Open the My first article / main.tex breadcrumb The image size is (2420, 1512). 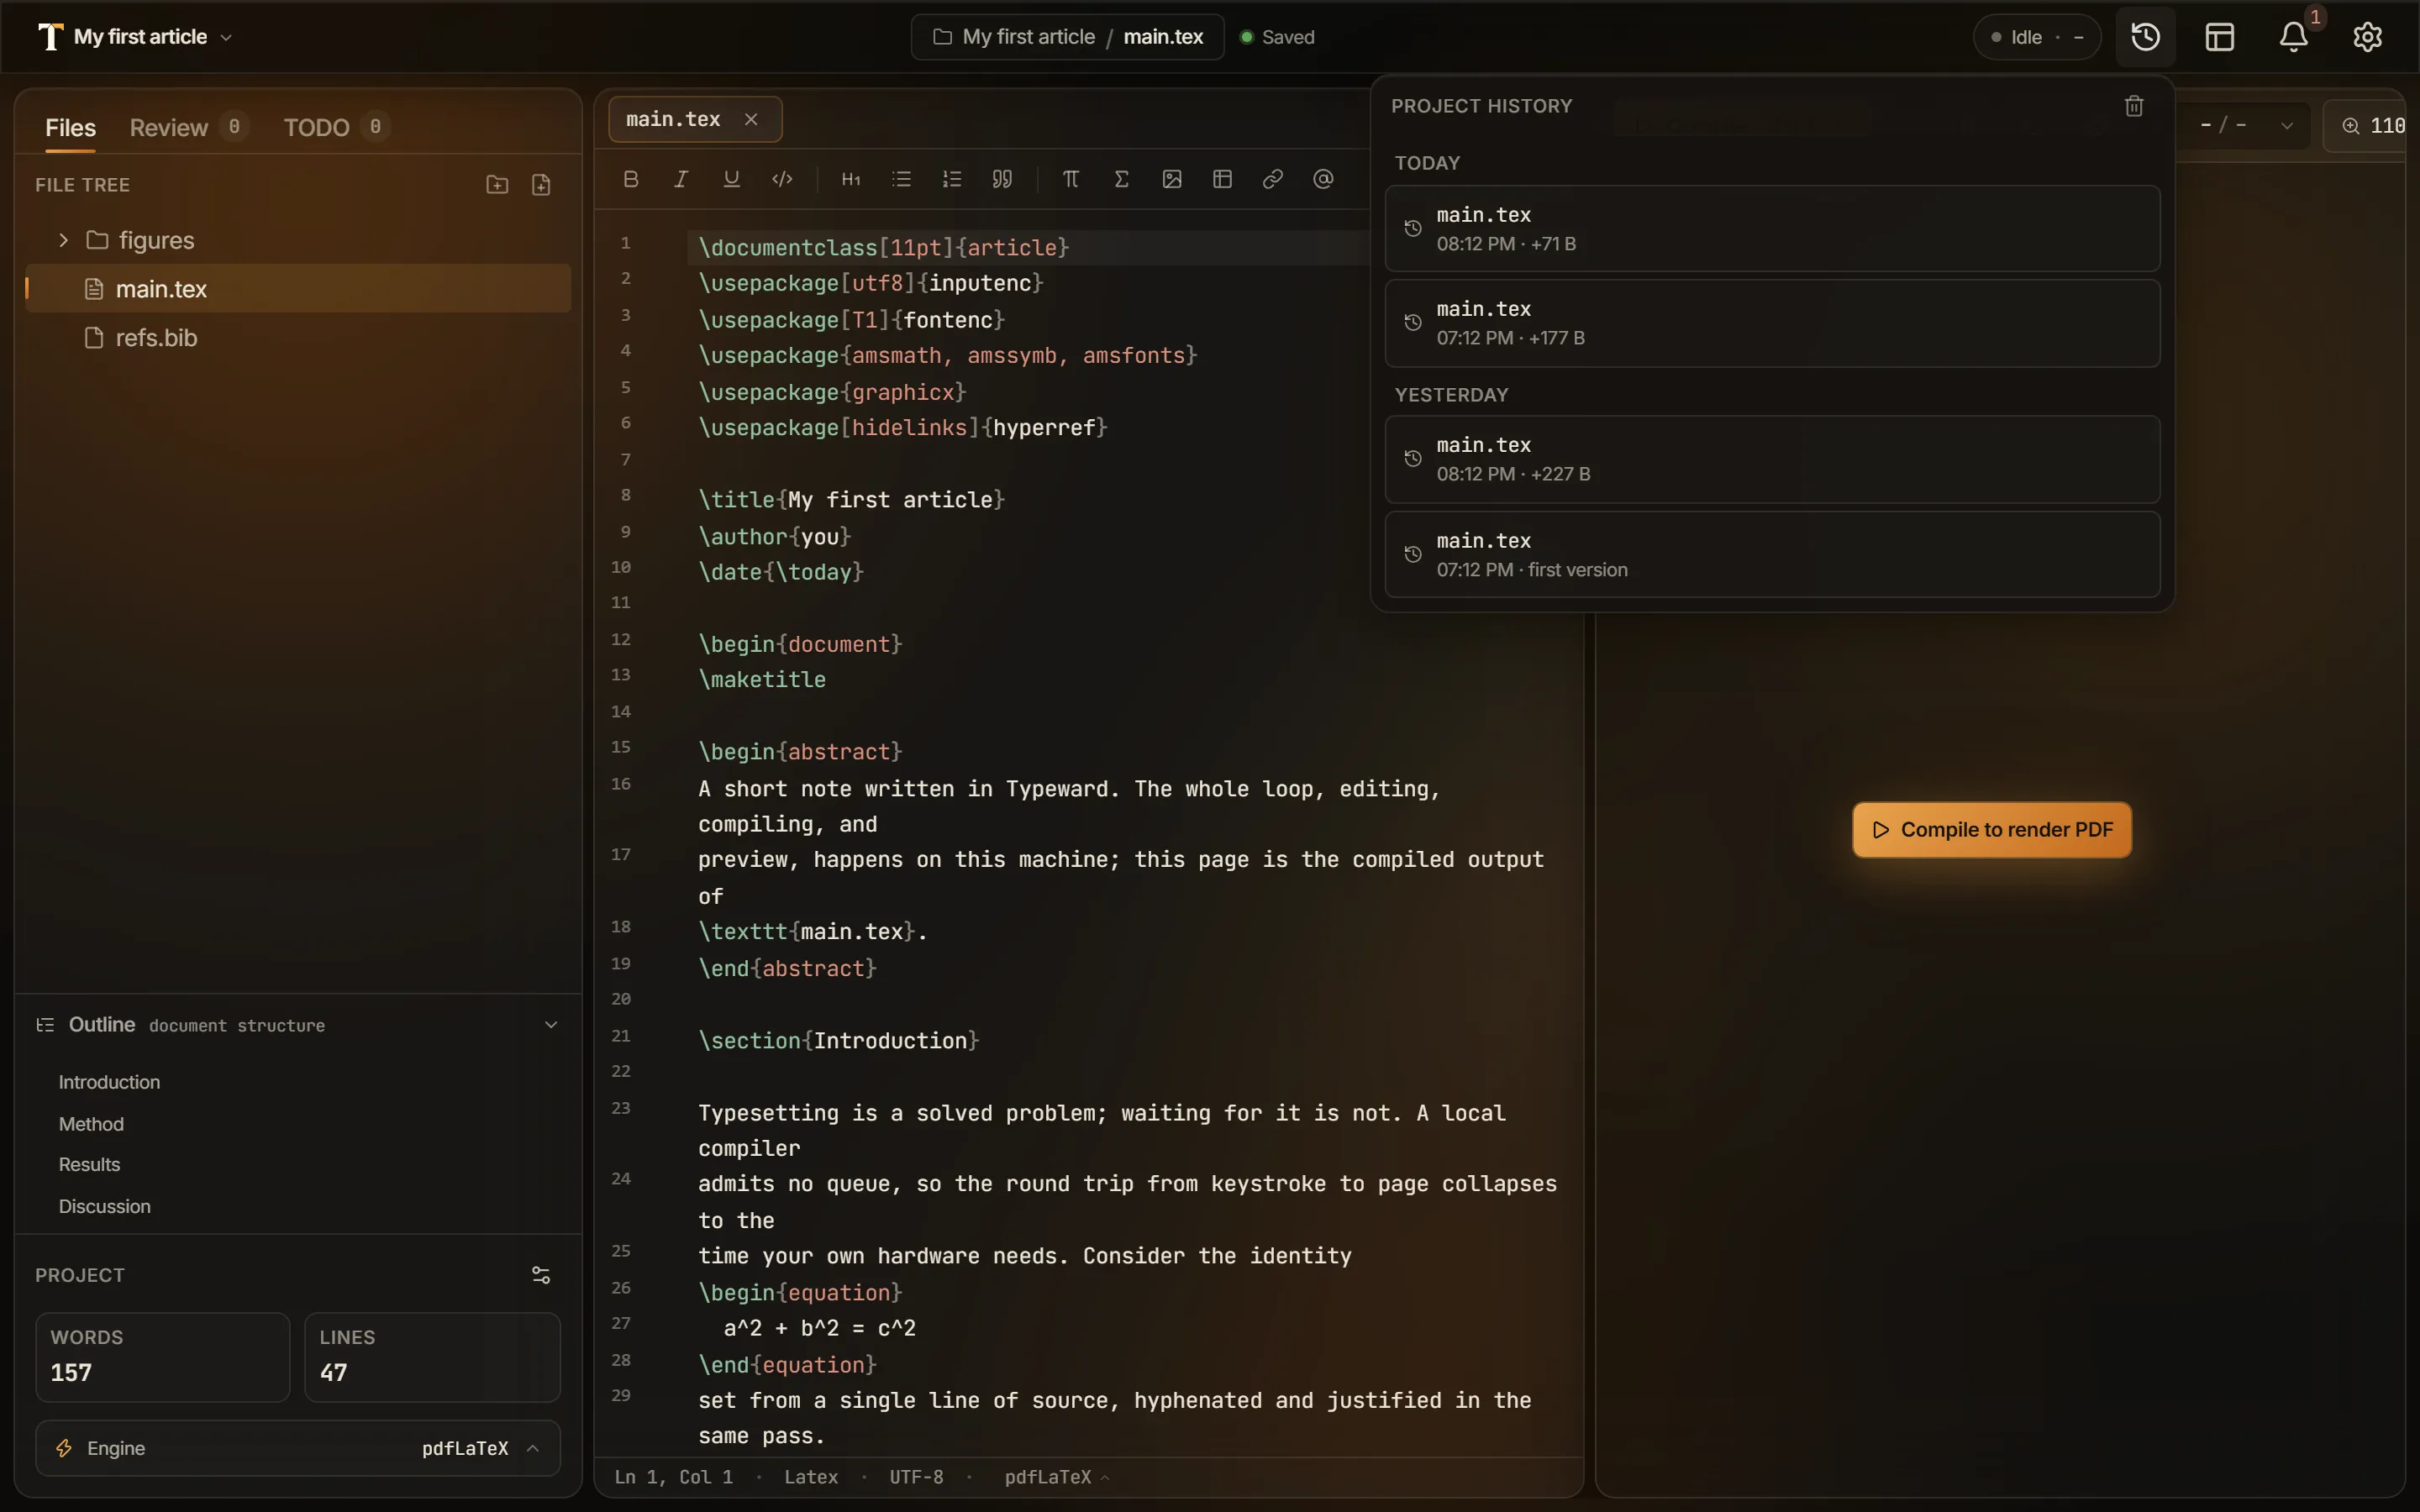pos(1067,37)
